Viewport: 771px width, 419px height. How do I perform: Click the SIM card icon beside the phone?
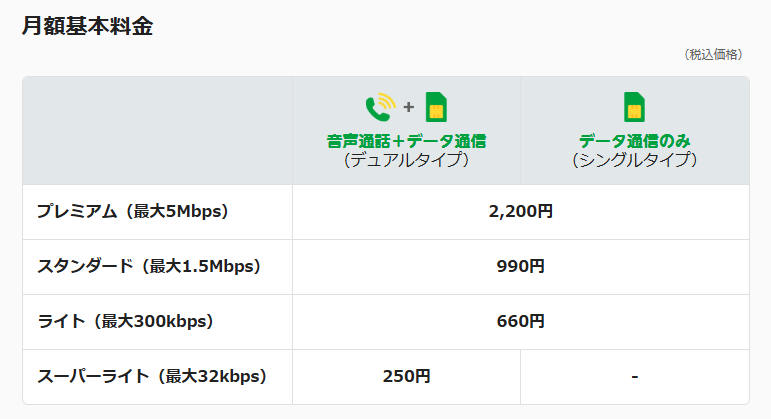coord(435,107)
